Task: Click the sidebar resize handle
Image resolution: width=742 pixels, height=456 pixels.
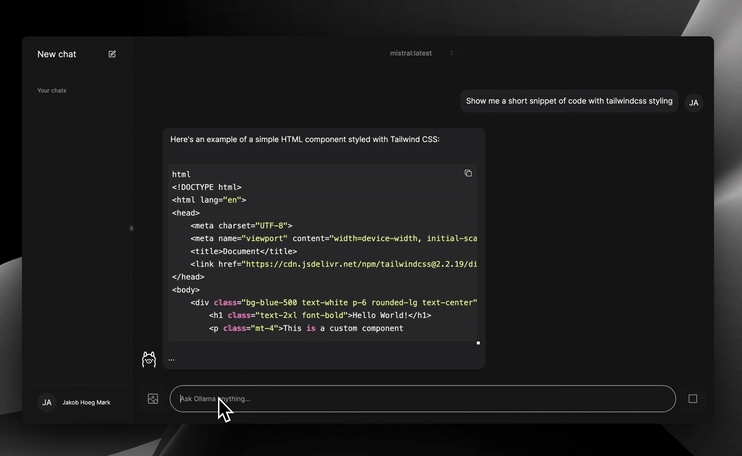Action: (x=131, y=228)
